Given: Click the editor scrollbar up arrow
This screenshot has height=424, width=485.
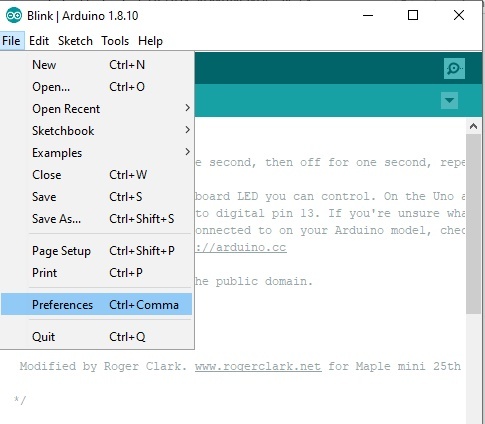Looking at the screenshot, I should 473,126.
